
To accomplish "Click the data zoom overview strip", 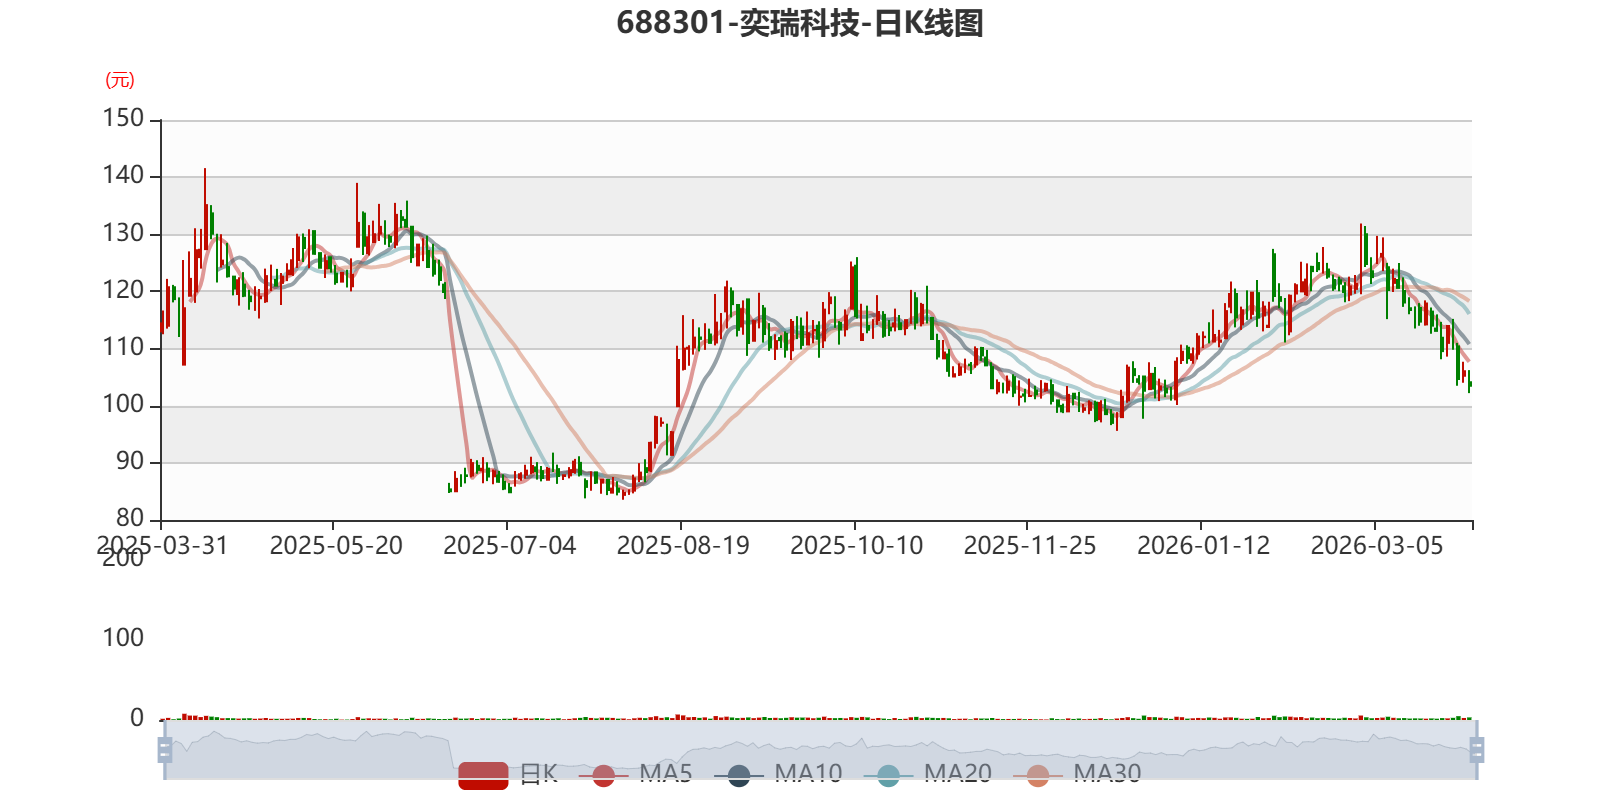I will coord(820,750).
